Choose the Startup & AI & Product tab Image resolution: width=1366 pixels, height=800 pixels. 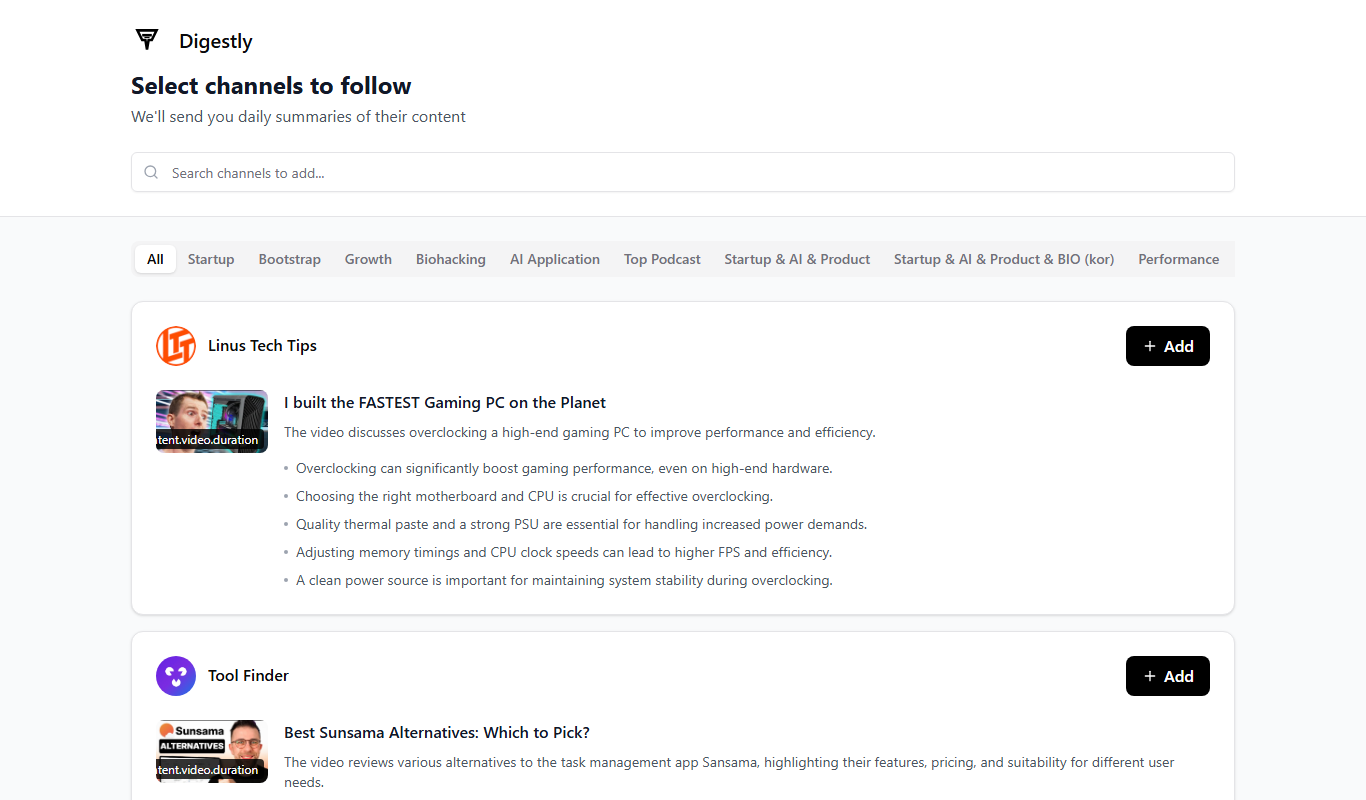(797, 259)
